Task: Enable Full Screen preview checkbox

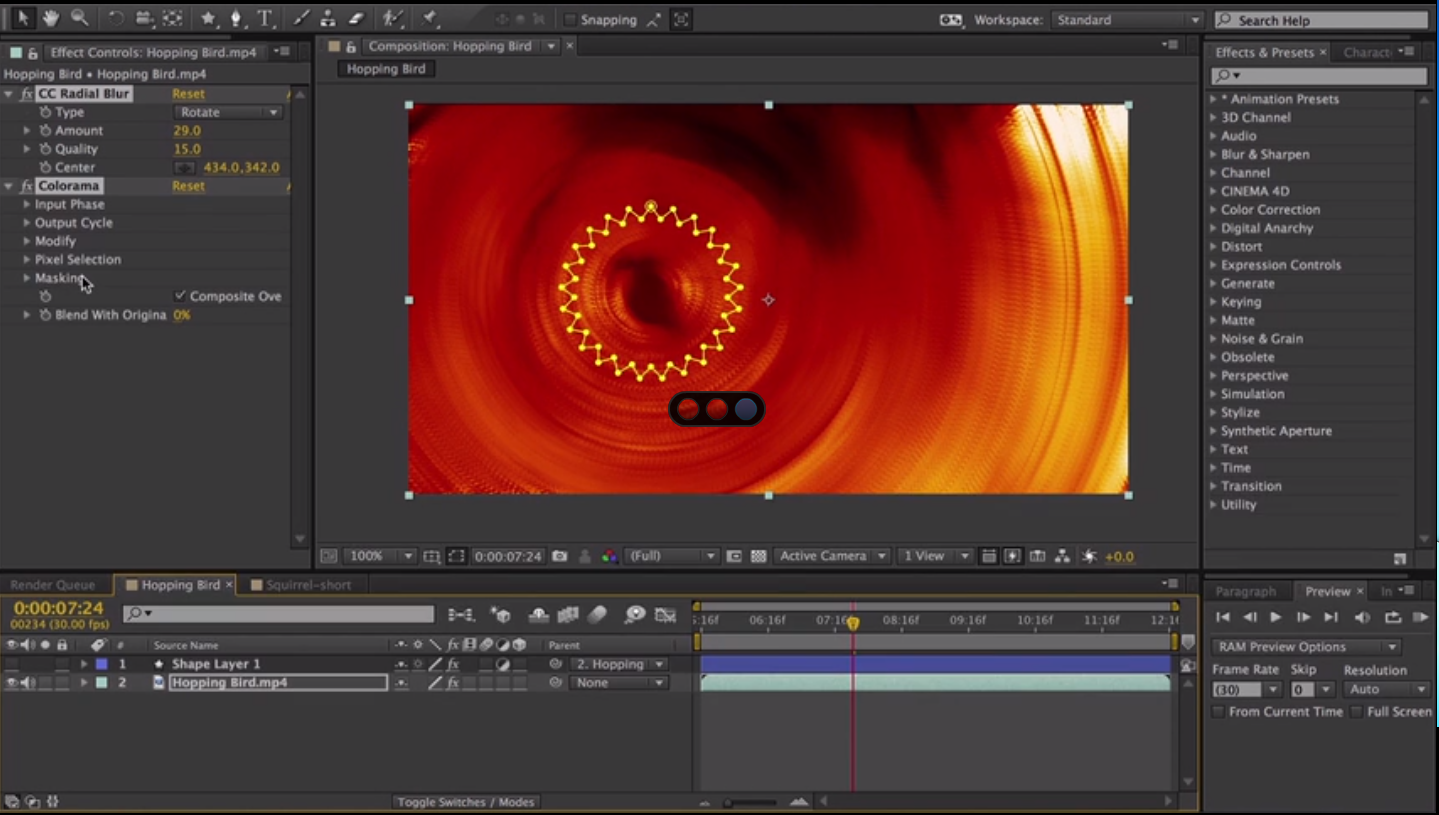Action: coord(1357,712)
